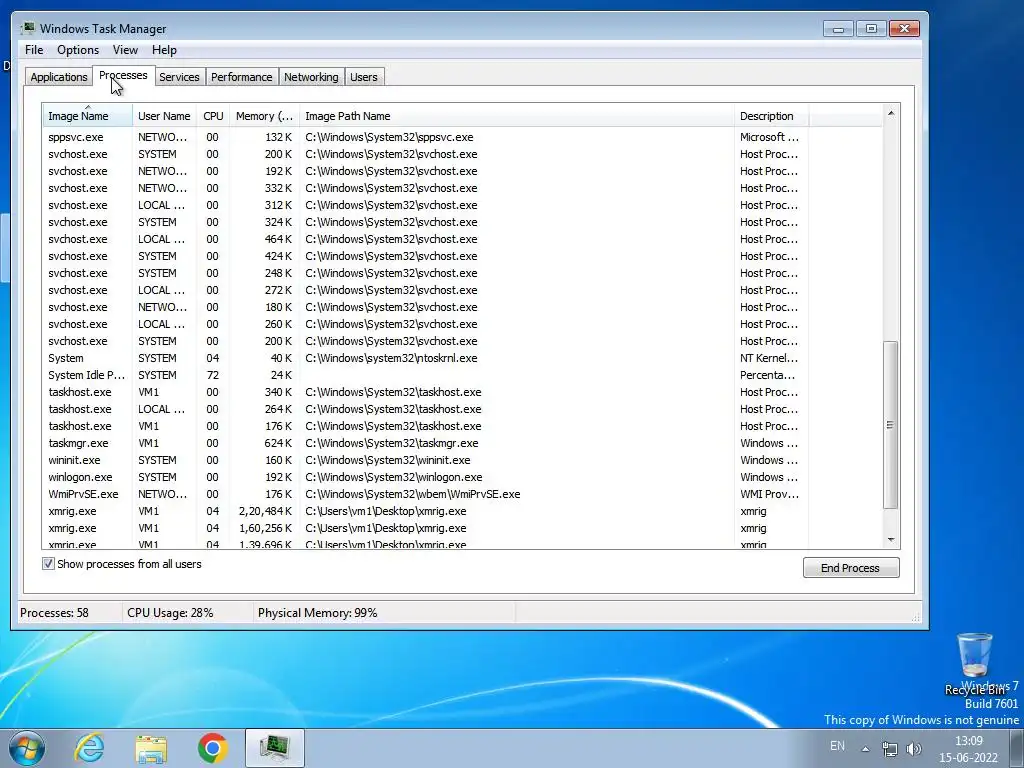This screenshot has height=768, width=1024.
Task: Click Physical Memory: 99% status entry
Action: pos(317,613)
